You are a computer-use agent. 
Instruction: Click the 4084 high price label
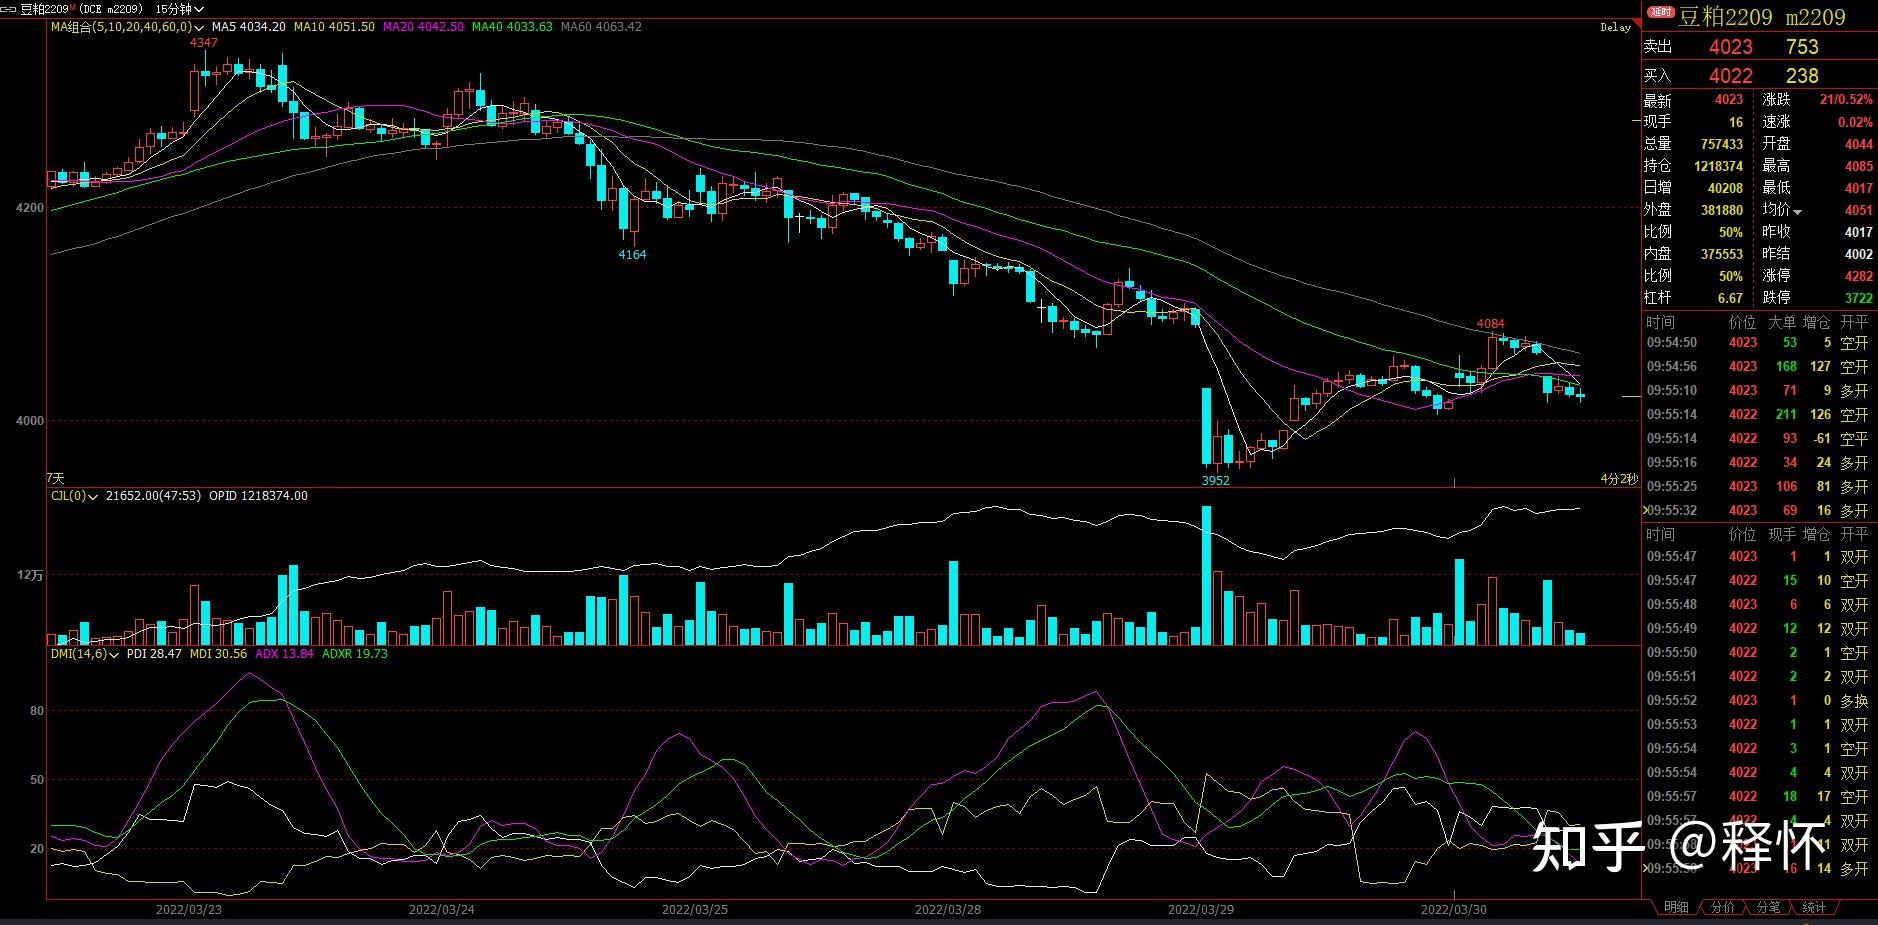tap(1490, 324)
